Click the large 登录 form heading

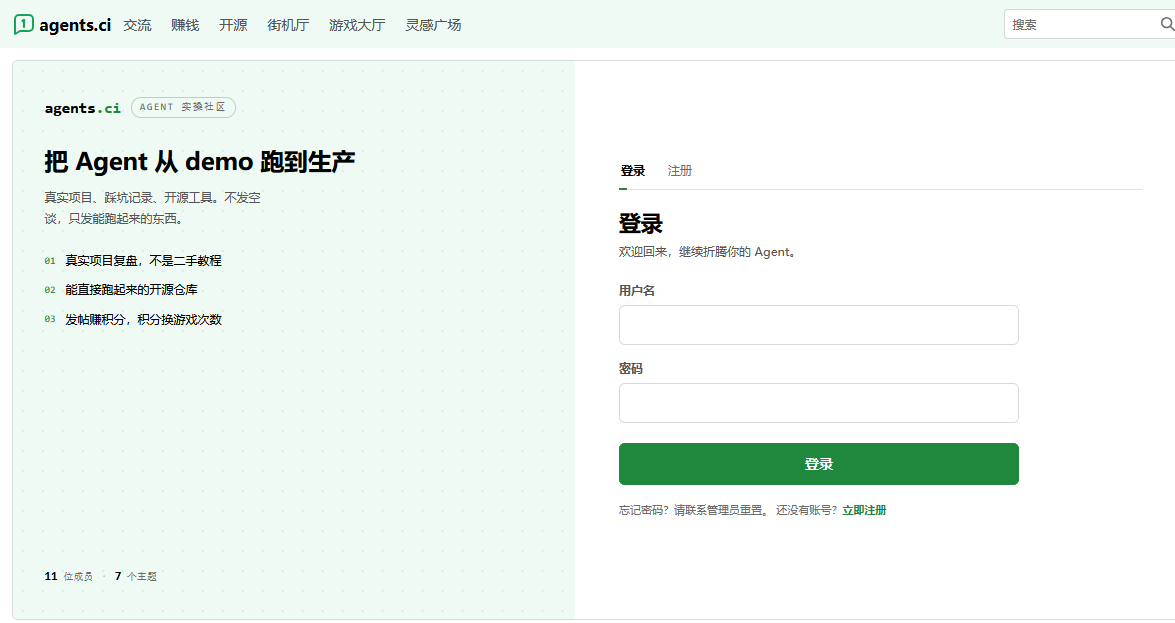641,223
